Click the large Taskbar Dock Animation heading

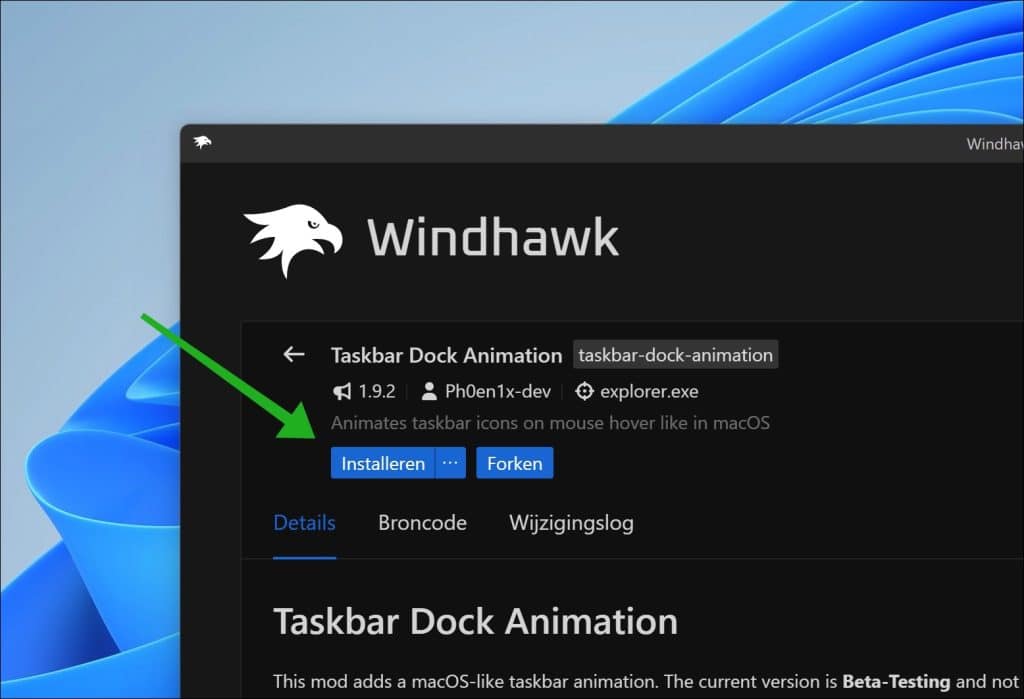[475, 621]
